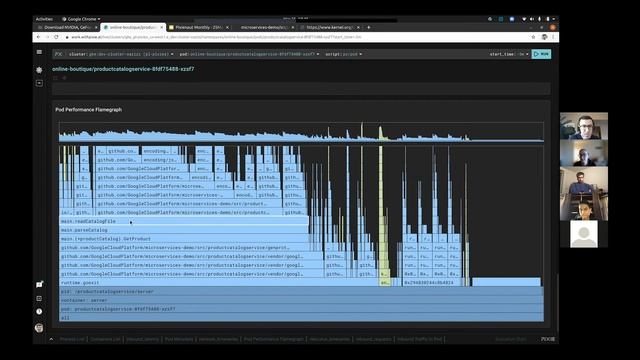This screenshot has width=640, height=360.
Task: Open the system volume icon in top bar
Action: (532, 19)
